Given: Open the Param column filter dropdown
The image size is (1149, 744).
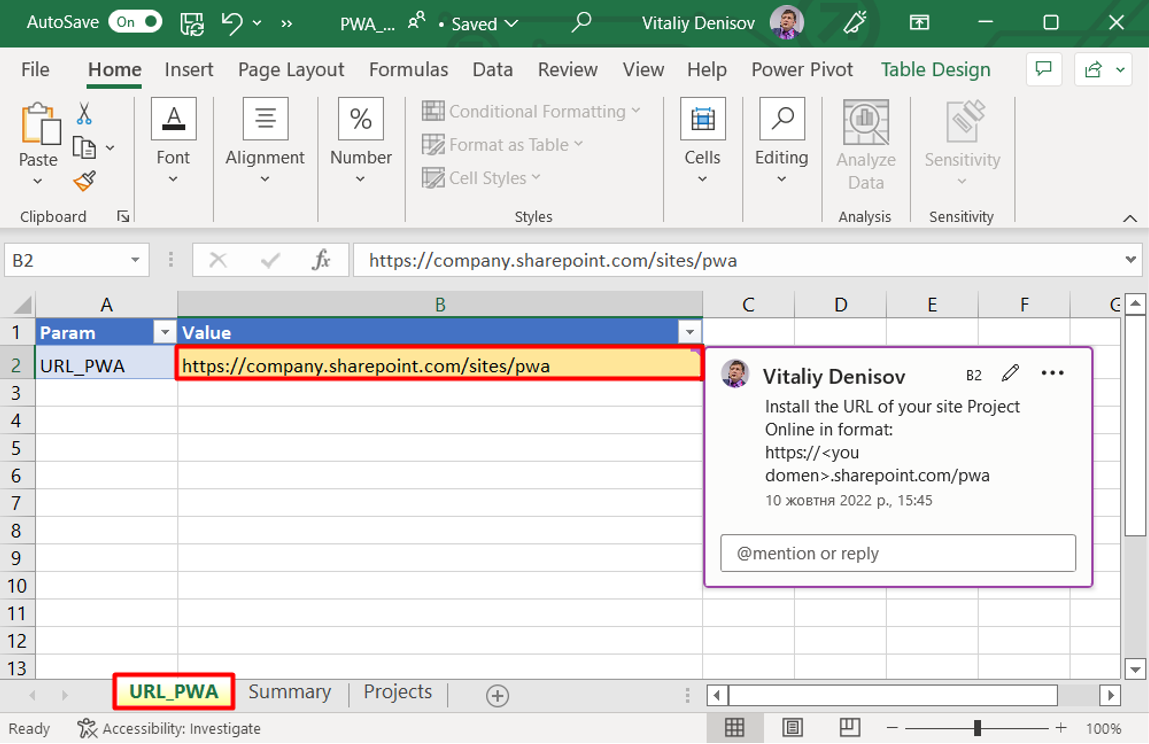Looking at the screenshot, I should (x=165, y=332).
